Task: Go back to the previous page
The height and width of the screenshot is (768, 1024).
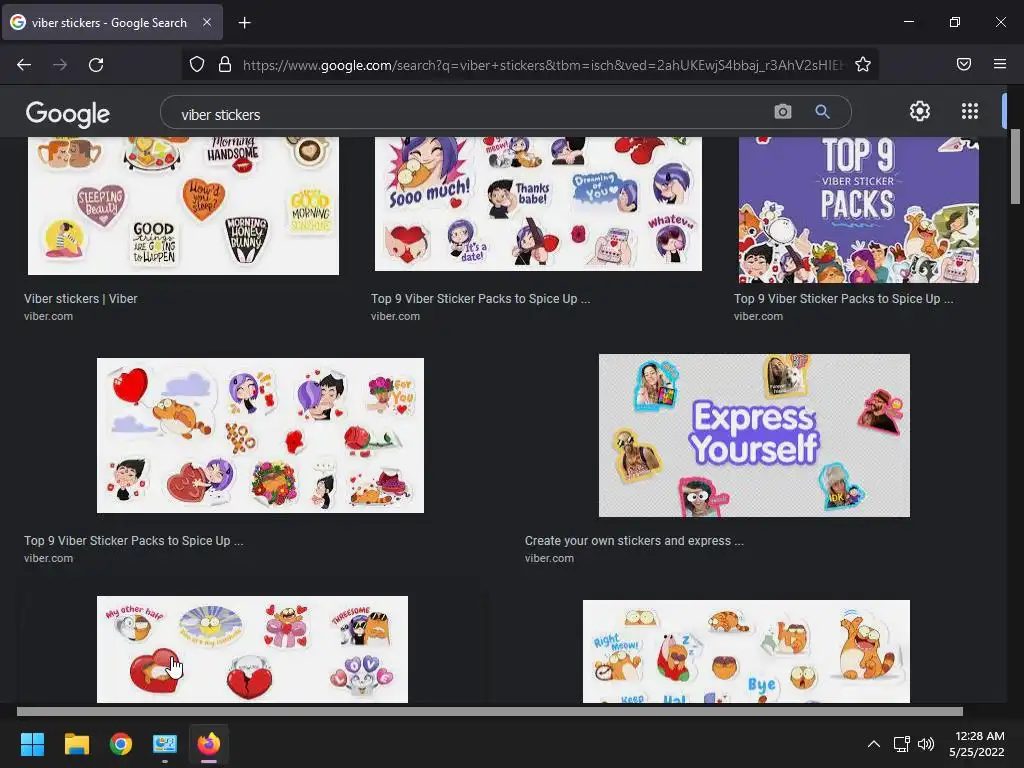Action: coord(24,65)
